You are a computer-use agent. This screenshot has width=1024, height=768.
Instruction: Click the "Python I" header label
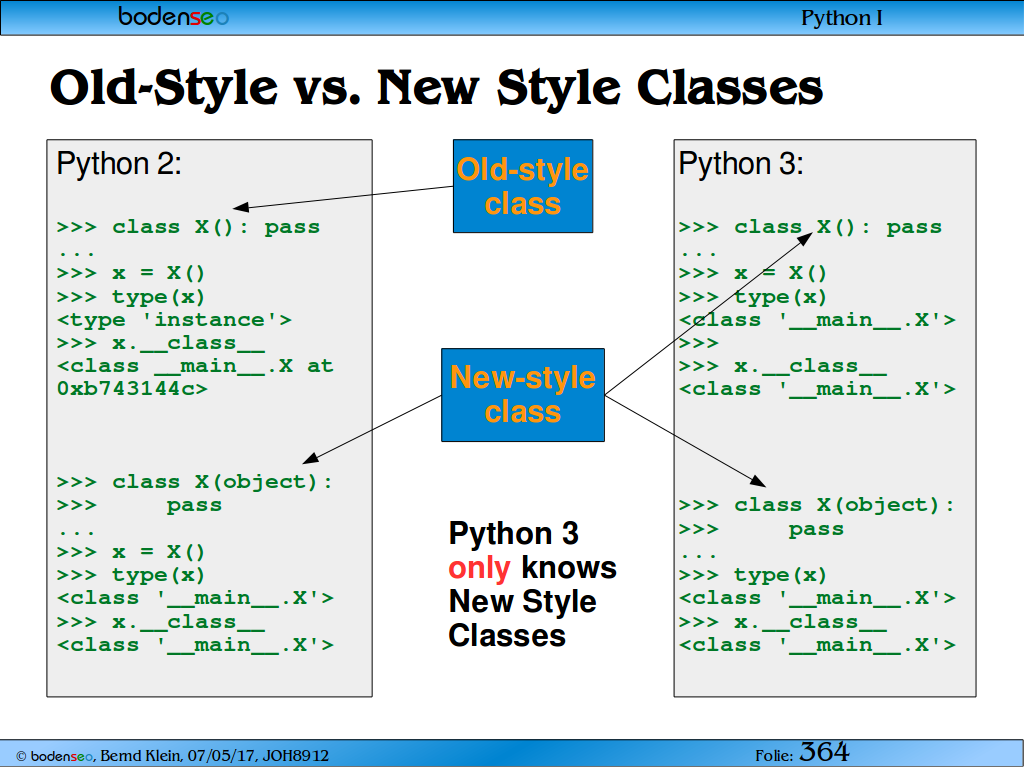click(x=841, y=18)
